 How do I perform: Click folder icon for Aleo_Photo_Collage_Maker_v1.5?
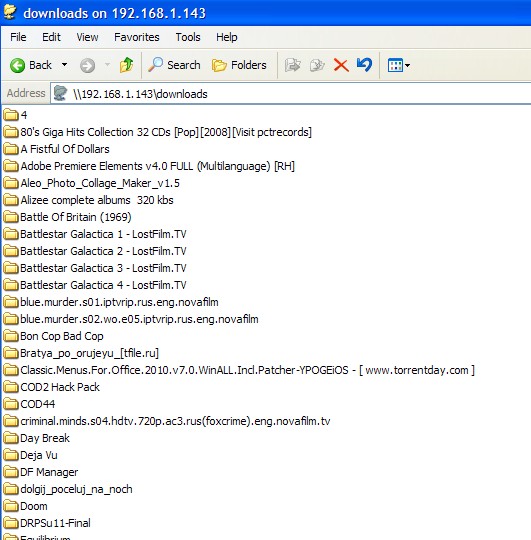coord(11,183)
